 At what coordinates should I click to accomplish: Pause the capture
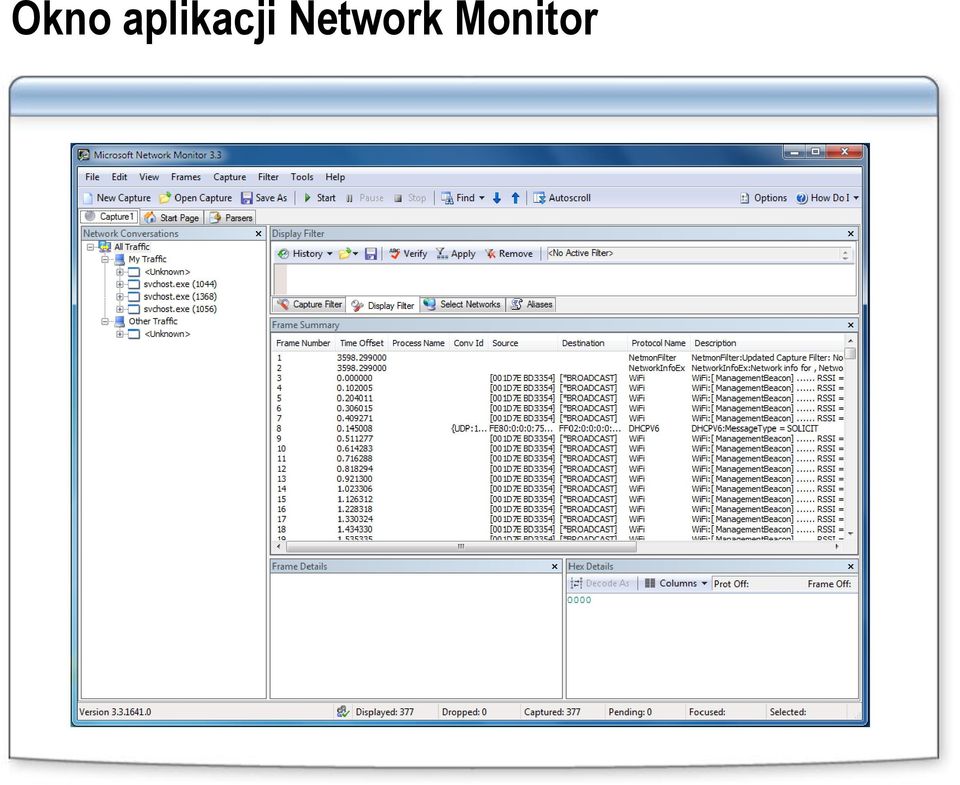365,198
